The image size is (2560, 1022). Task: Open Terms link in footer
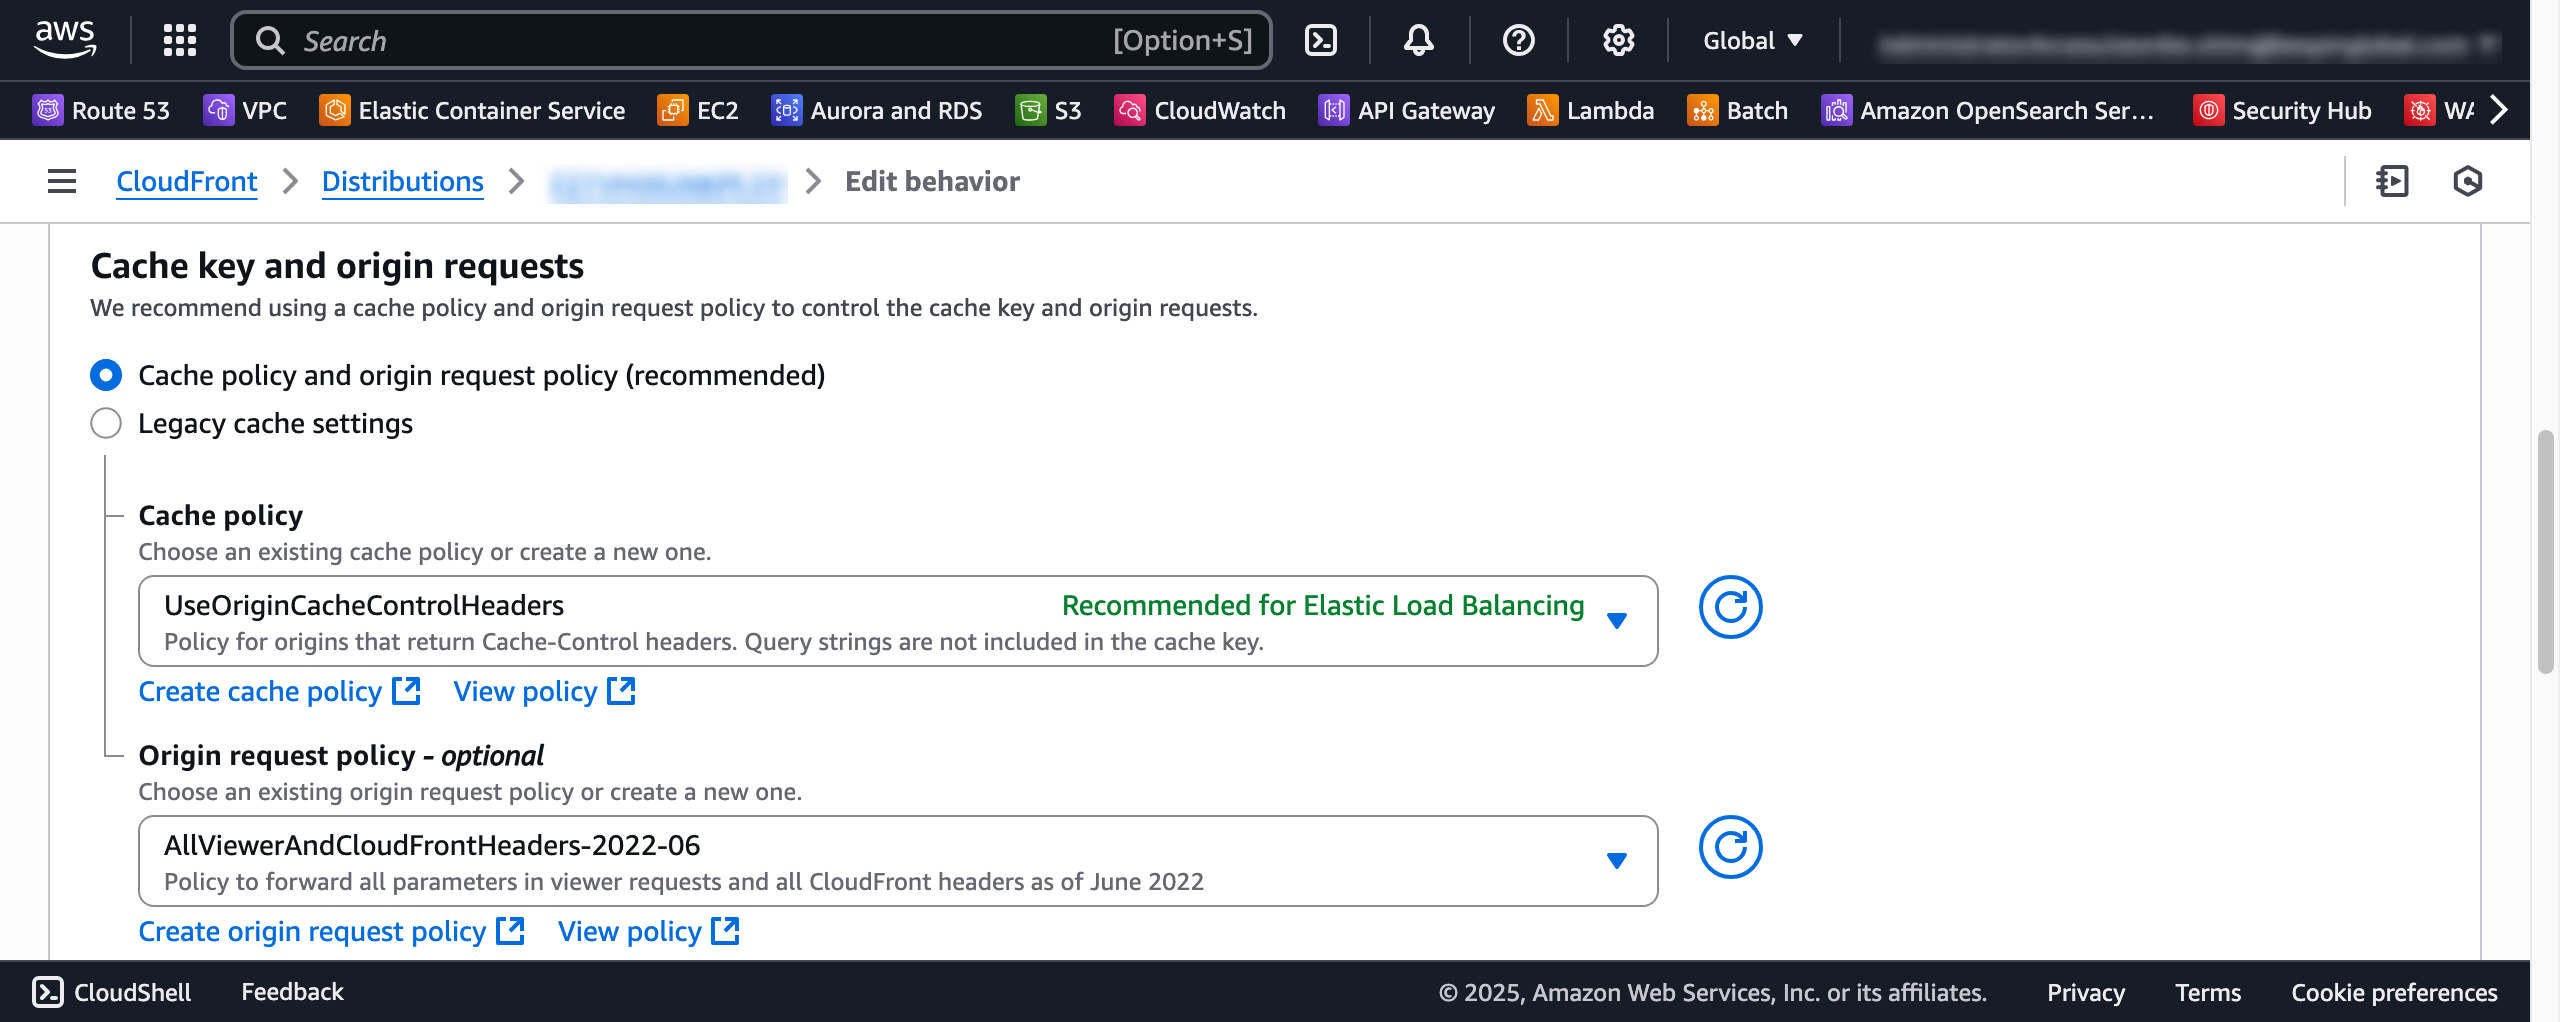tap(2207, 992)
